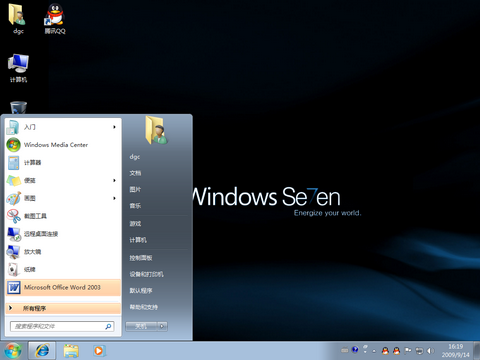Open Remote Desktop Connection (远程桌面连接)
This screenshot has width=480, height=360.
(x=63, y=234)
